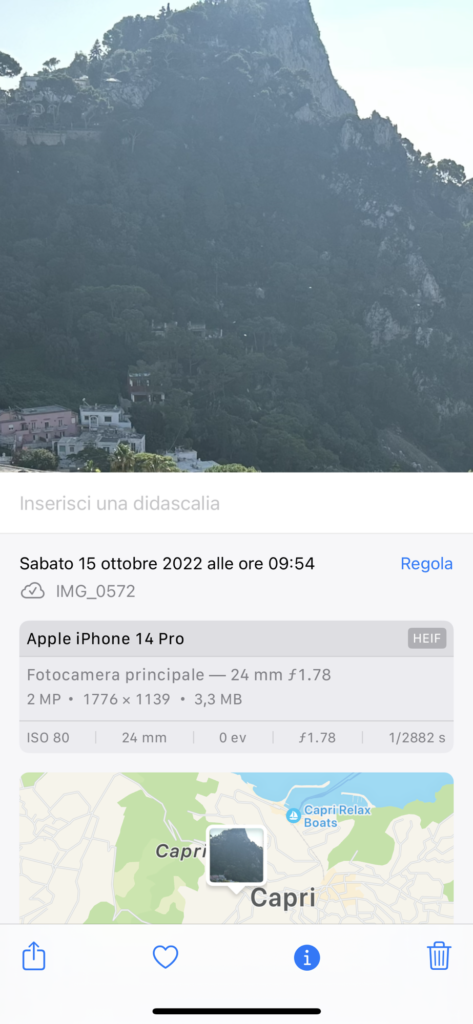Viewport: 473px width, 1024px height.
Task: Tap the Inserisci una didascalia caption field
Action: point(236,504)
